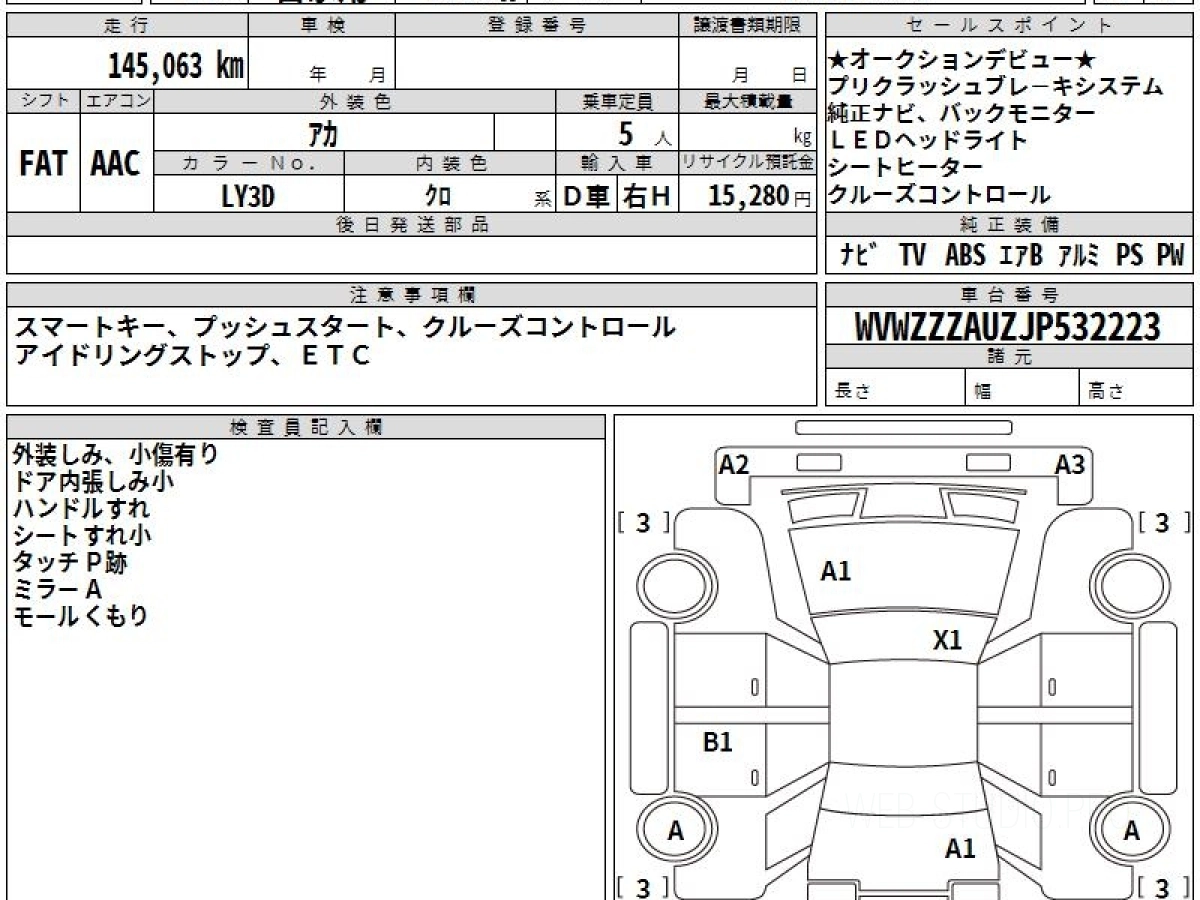Select the 走行 header cell

coord(127,26)
